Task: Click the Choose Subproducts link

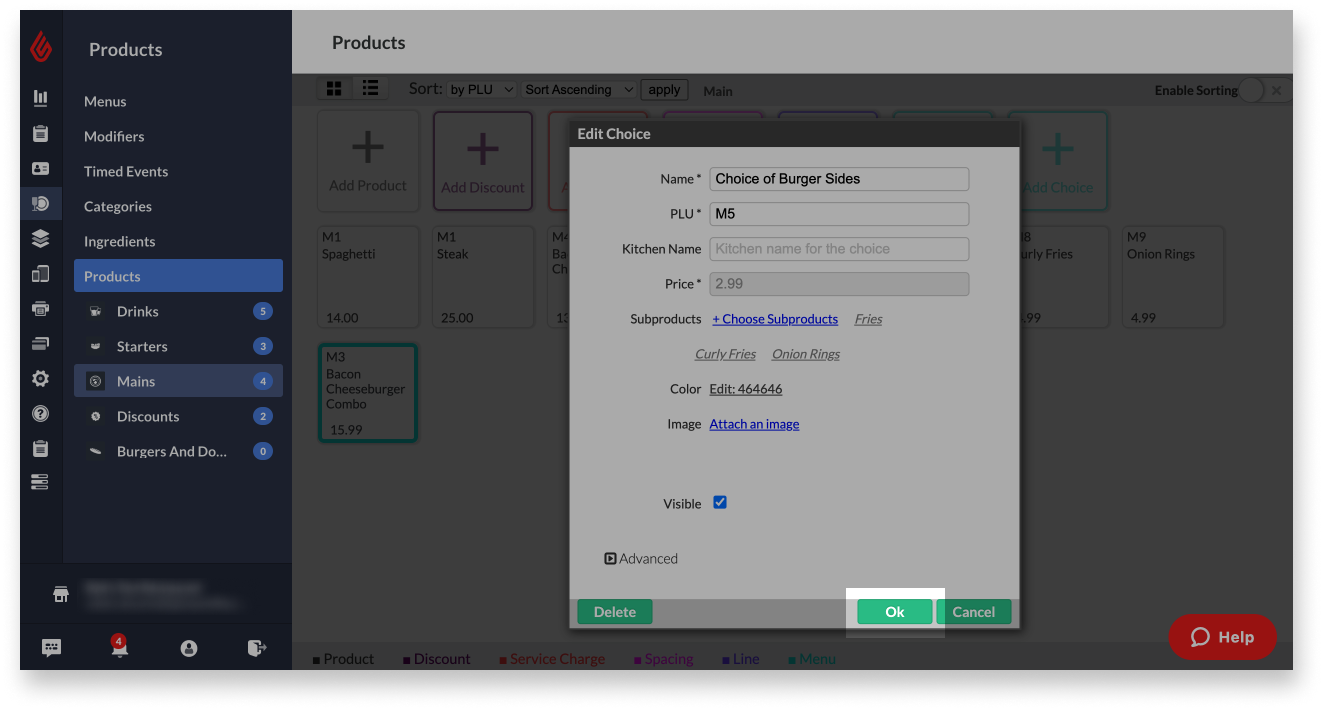Action: point(775,318)
